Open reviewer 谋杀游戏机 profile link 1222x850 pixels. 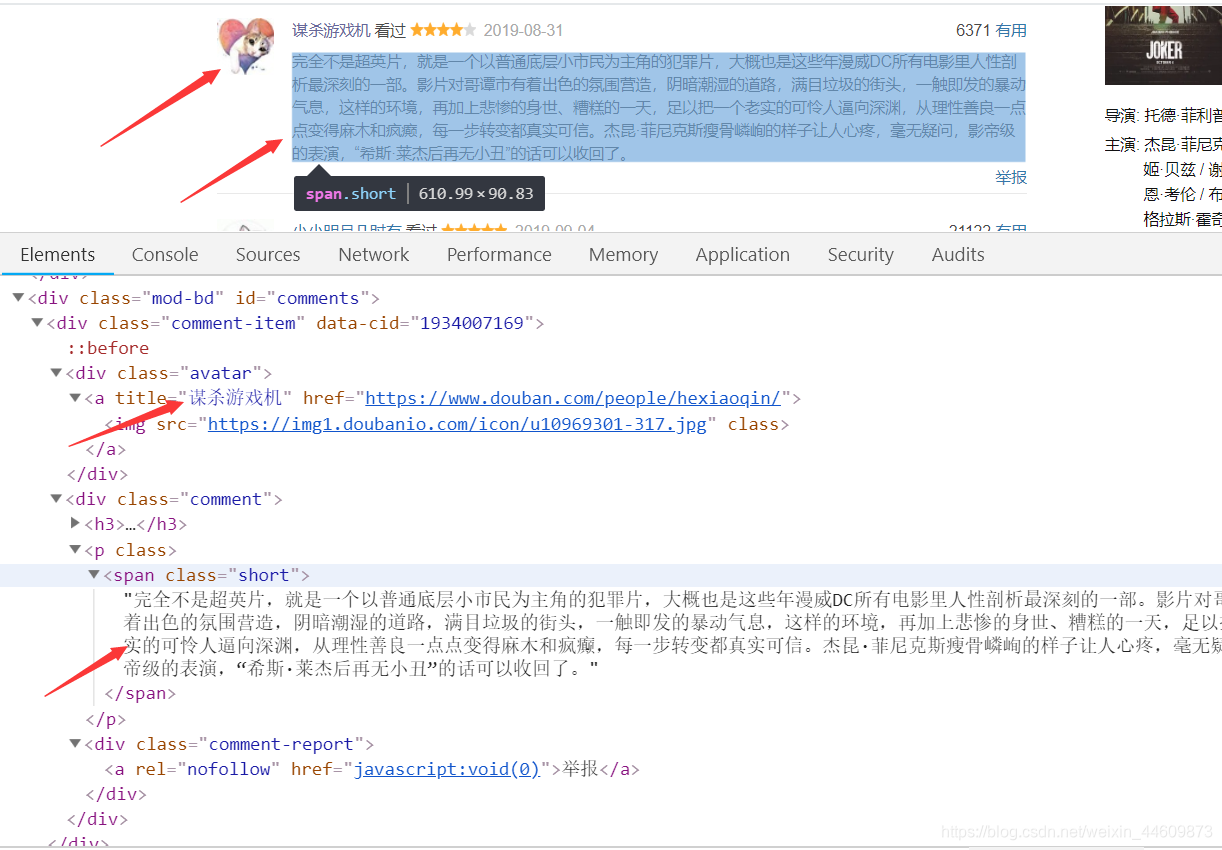(x=331, y=31)
